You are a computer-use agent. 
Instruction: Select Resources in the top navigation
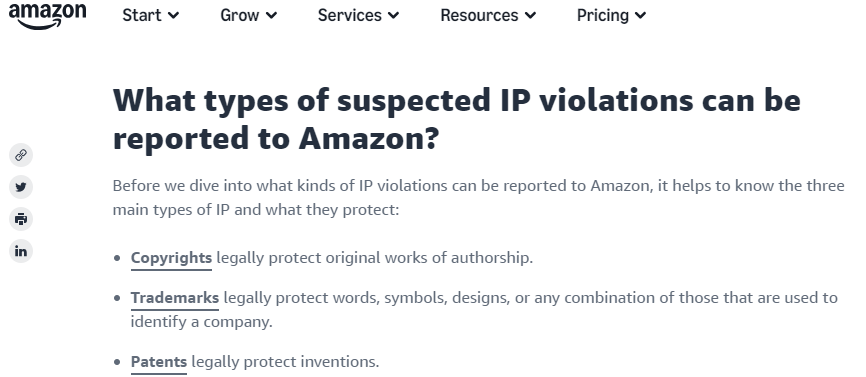[x=488, y=15]
